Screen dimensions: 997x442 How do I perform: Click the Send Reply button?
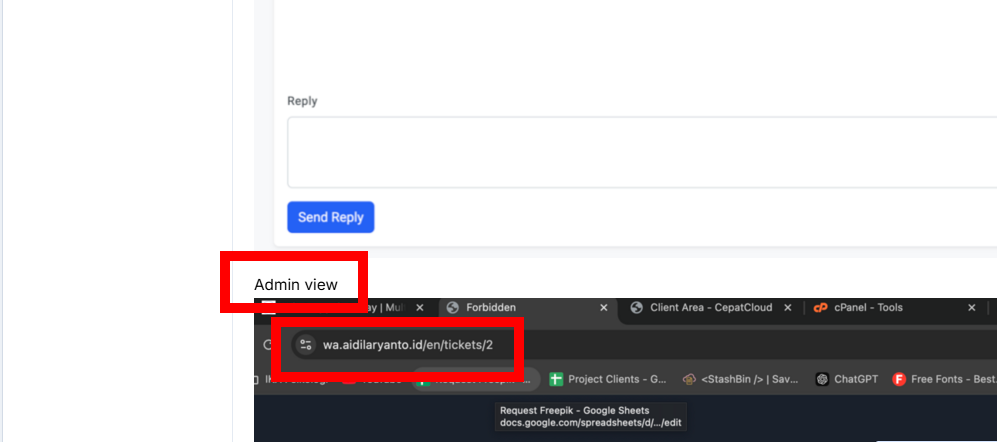coord(331,218)
